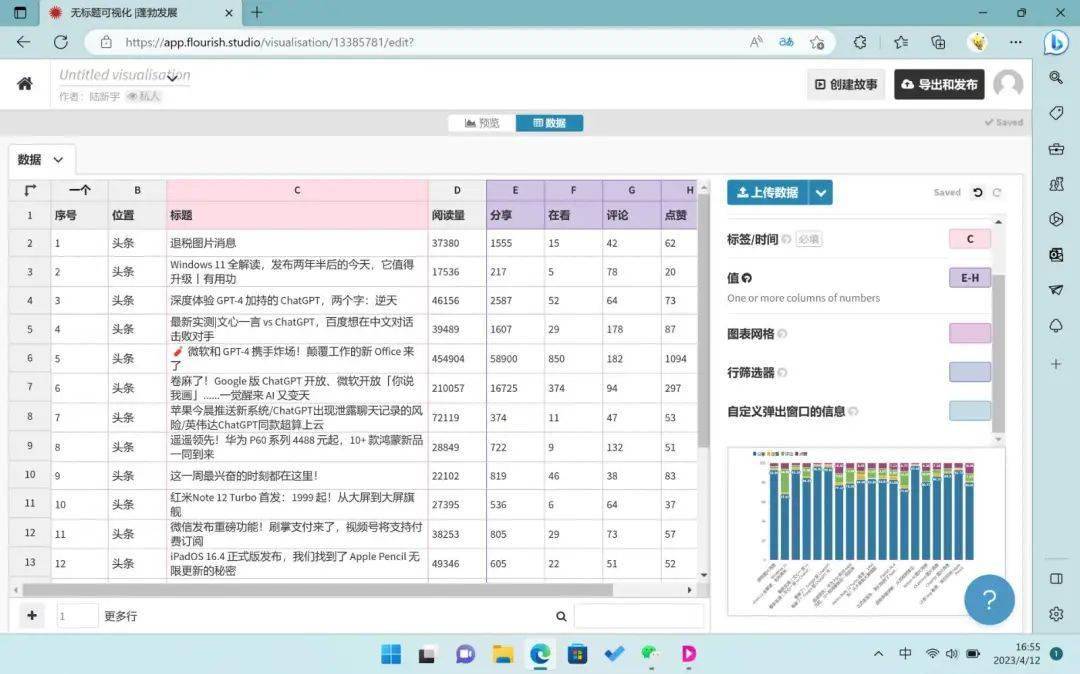Click the 行筛选器 column binding box
Screen dimensions: 1080x674
point(970,372)
